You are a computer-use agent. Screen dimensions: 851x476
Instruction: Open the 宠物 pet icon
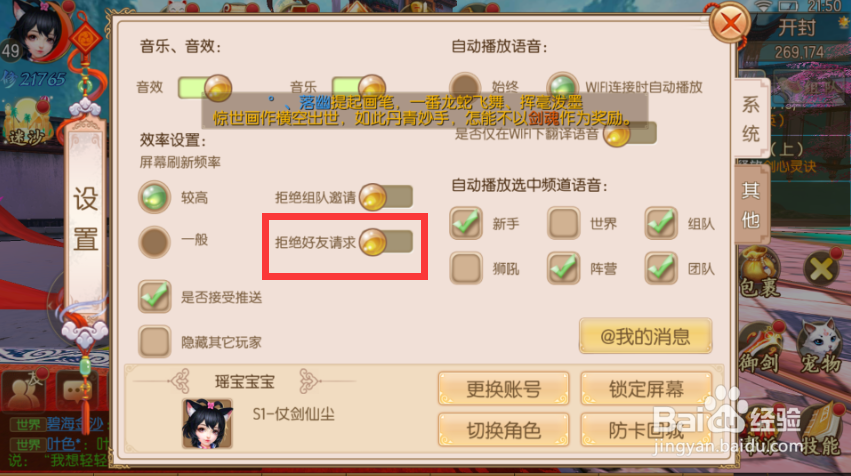coord(821,347)
